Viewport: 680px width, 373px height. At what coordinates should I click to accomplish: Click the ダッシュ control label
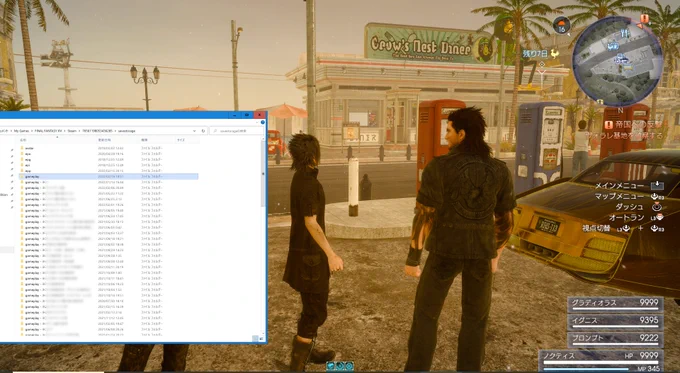(x=629, y=207)
